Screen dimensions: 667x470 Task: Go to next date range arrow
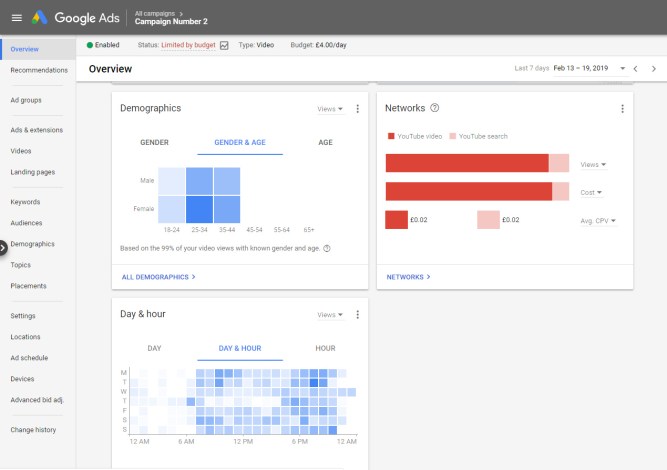click(x=654, y=68)
